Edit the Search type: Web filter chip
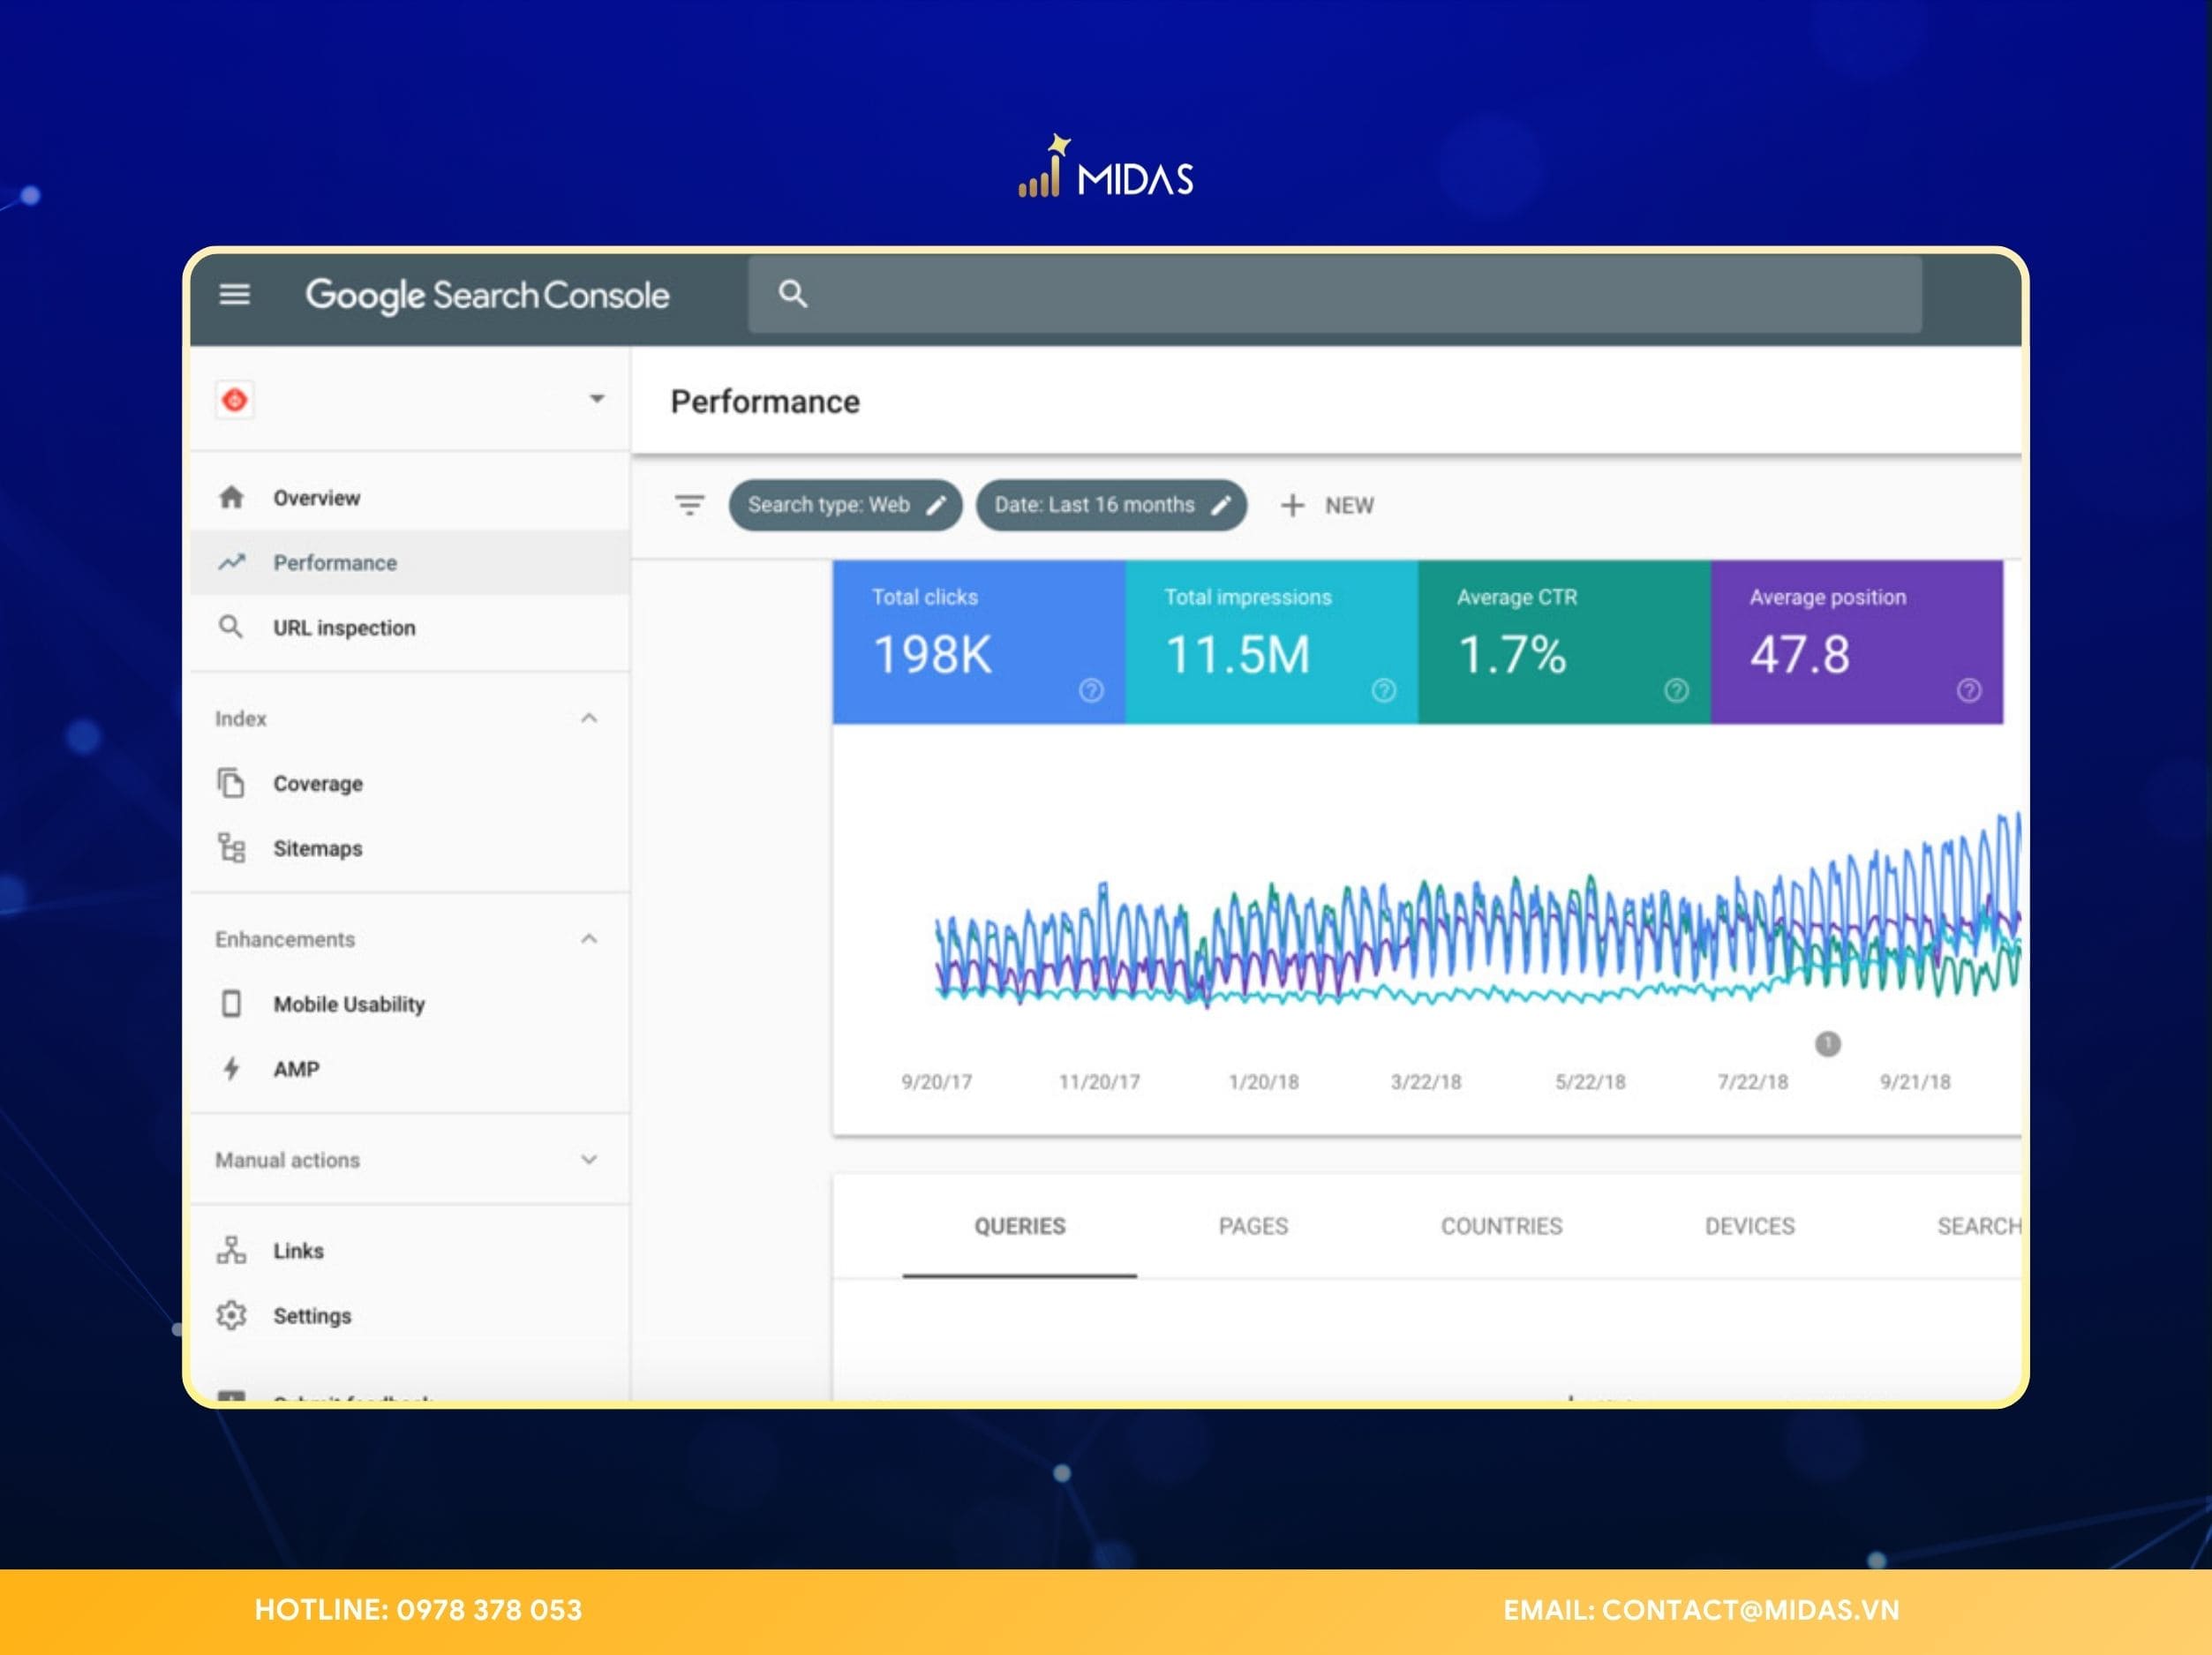The height and width of the screenshot is (1655, 2212). click(845, 505)
